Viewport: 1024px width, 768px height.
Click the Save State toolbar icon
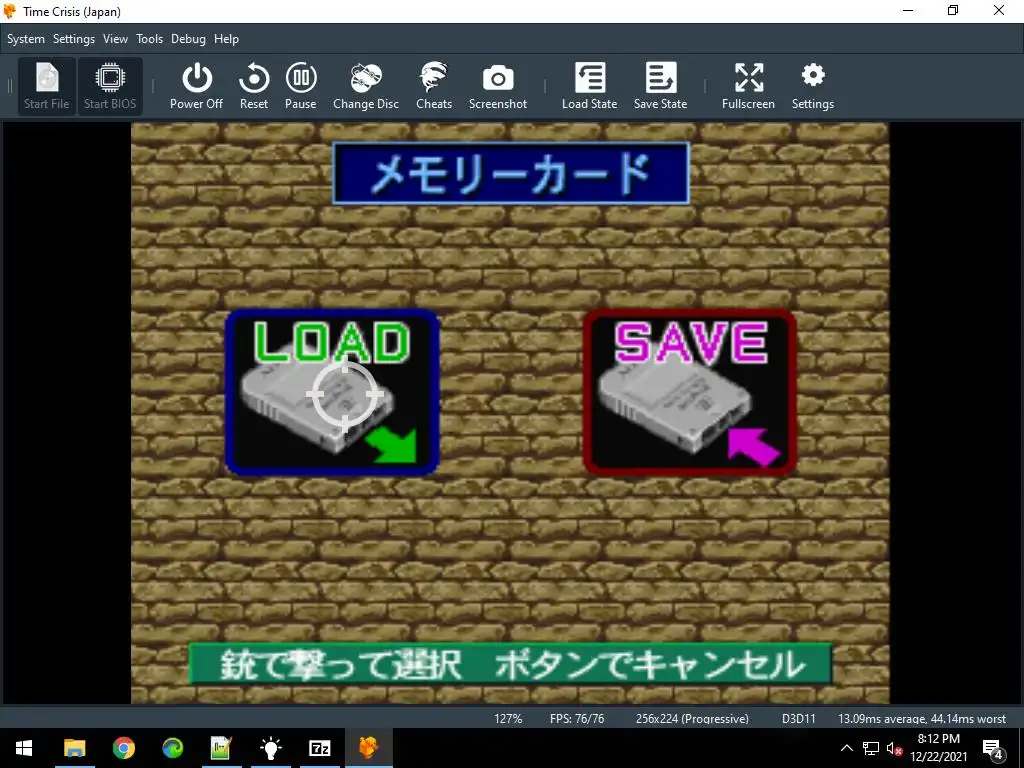click(661, 86)
